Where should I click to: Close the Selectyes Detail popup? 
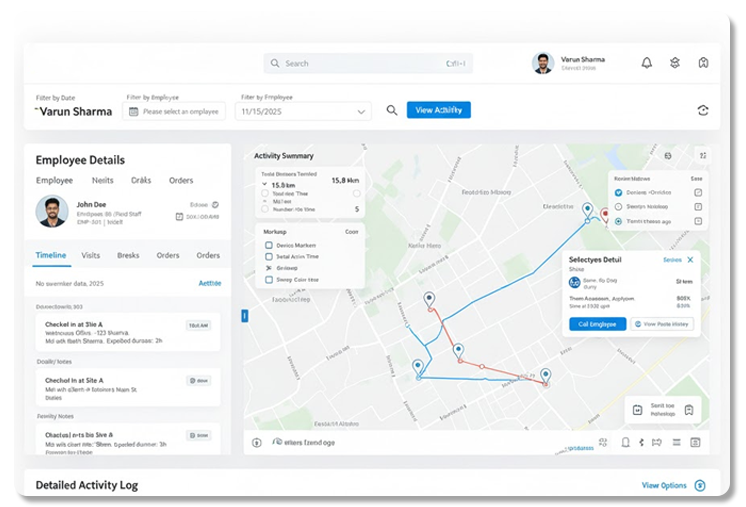coord(690,260)
